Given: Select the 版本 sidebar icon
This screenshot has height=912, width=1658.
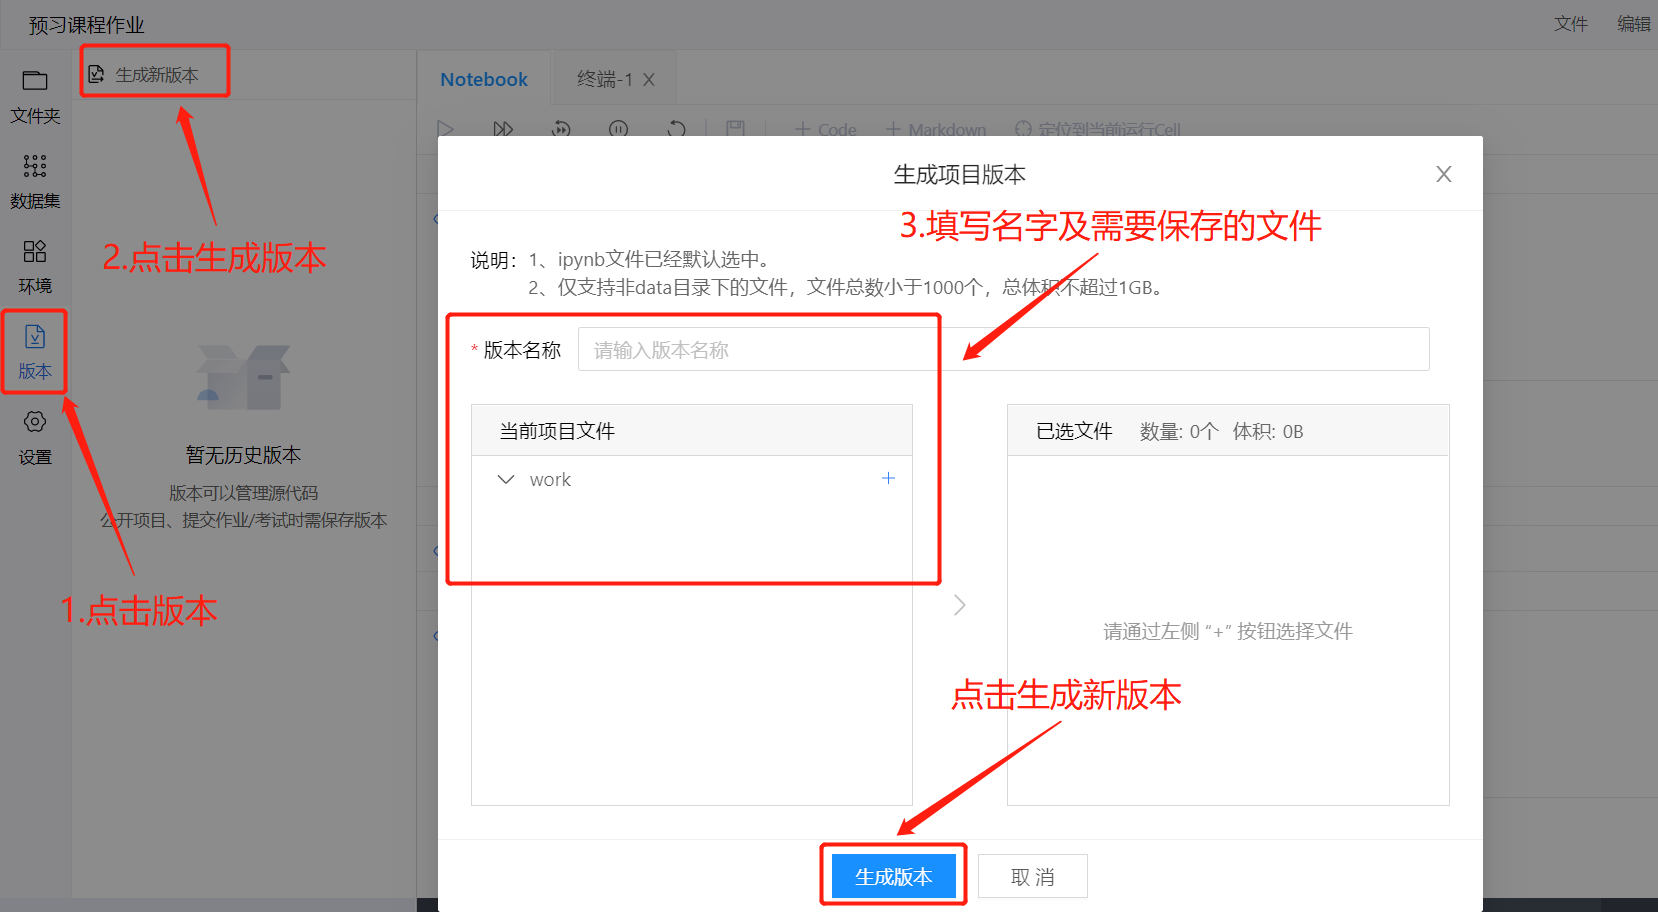Looking at the screenshot, I should tap(35, 352).
